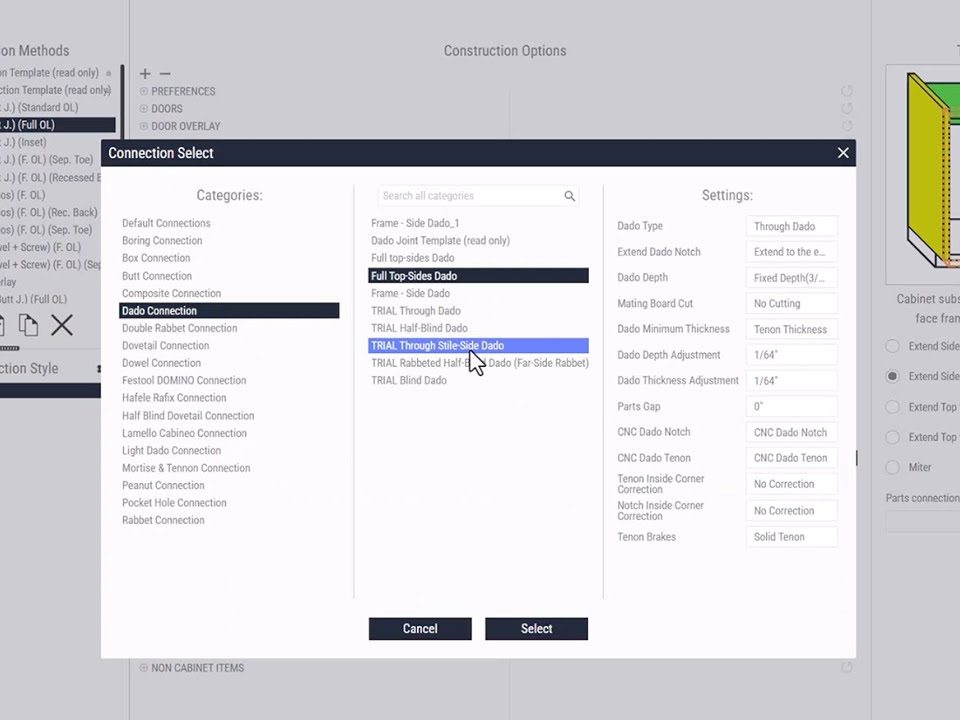Viewport: 960px width, 720px height.
Task: Click the copy construction method icon
Action: click(x=29, y=325)
